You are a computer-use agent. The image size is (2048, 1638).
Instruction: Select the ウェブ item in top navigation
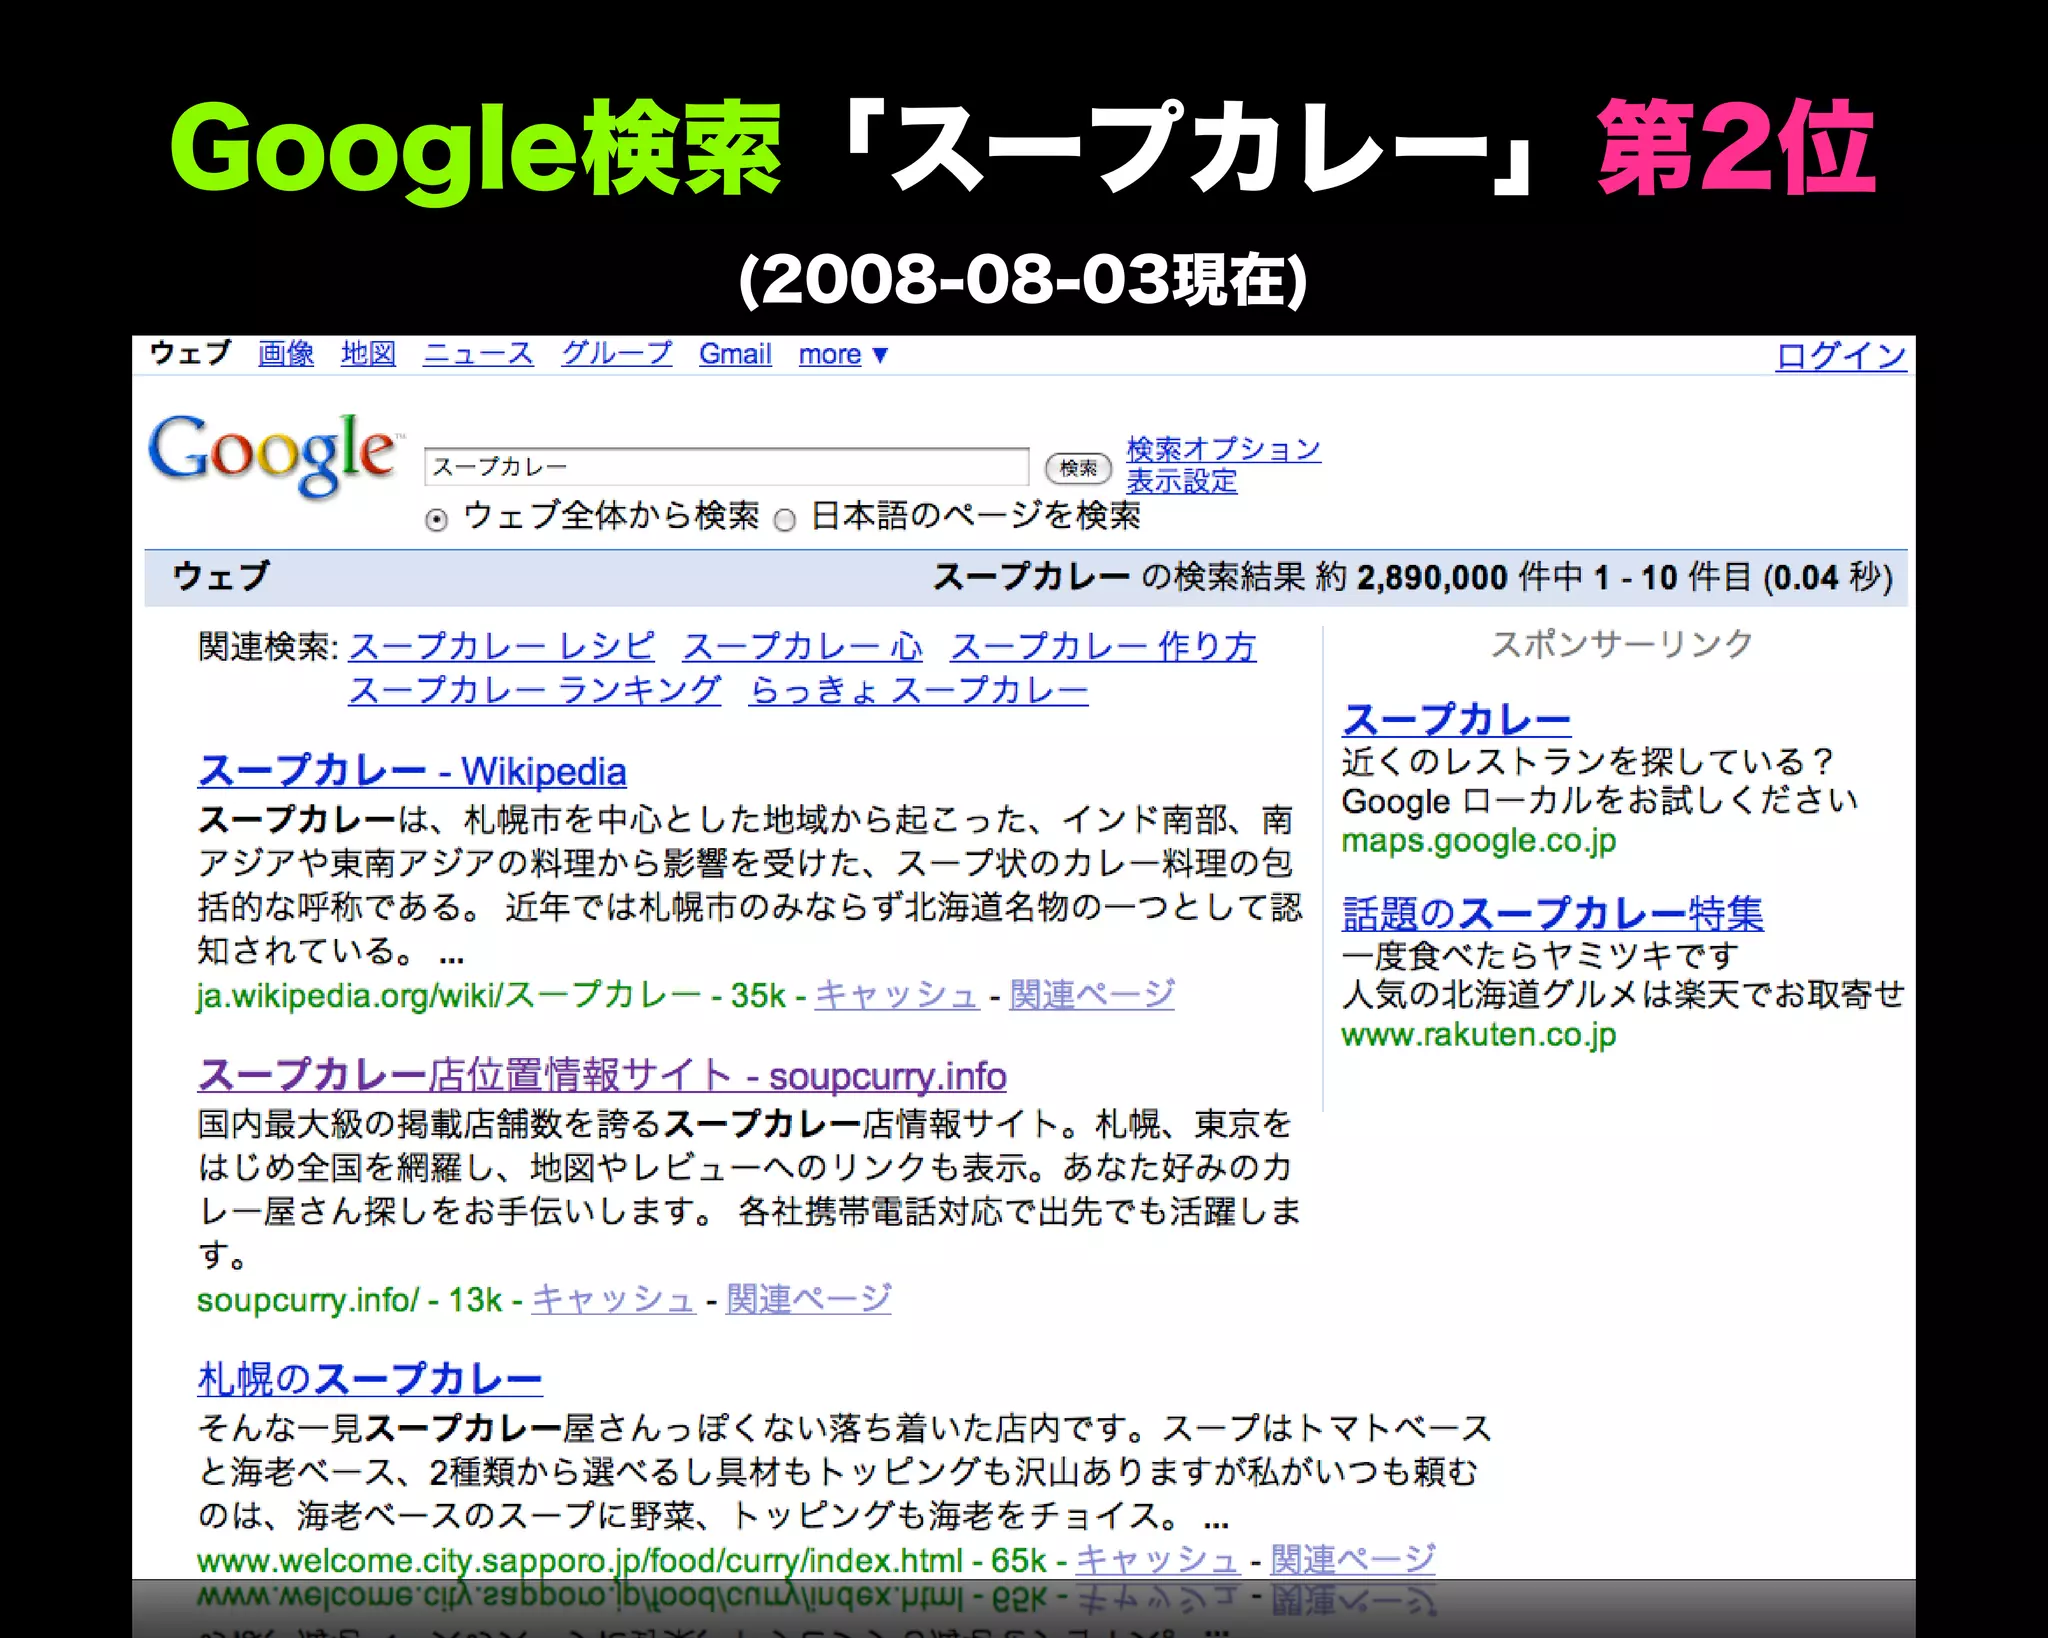190,353
